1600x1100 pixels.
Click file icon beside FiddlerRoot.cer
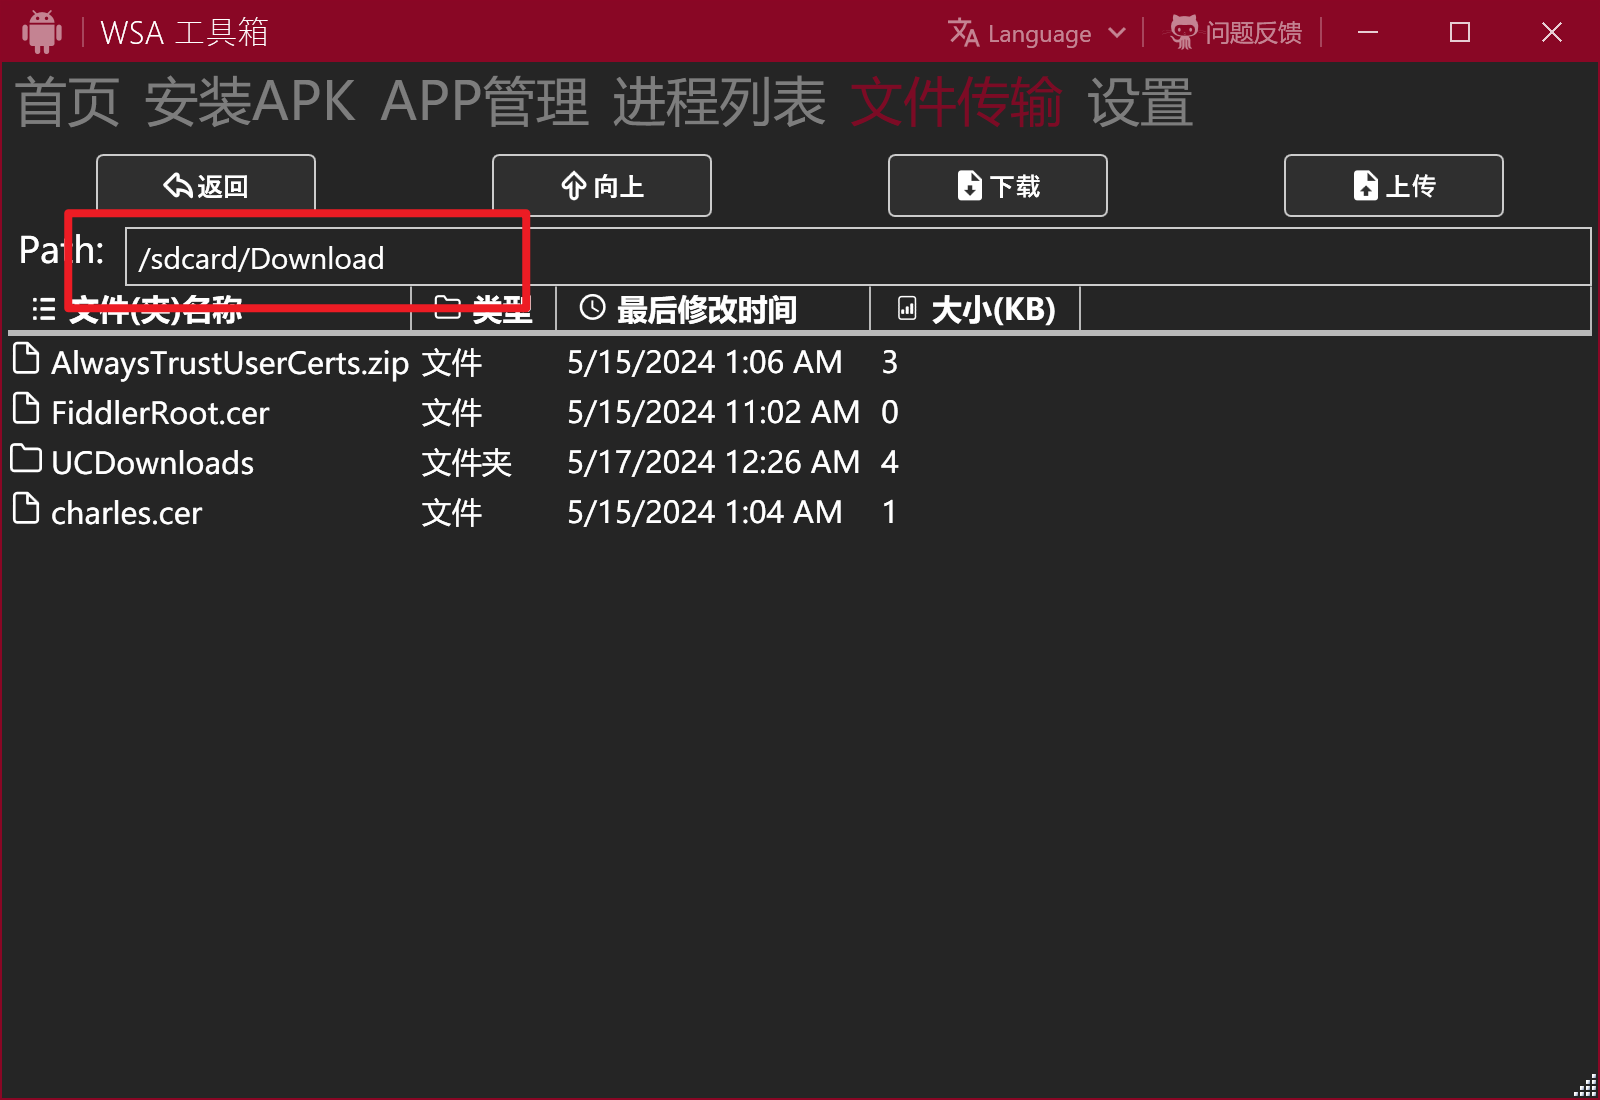[x=26, y=409]
